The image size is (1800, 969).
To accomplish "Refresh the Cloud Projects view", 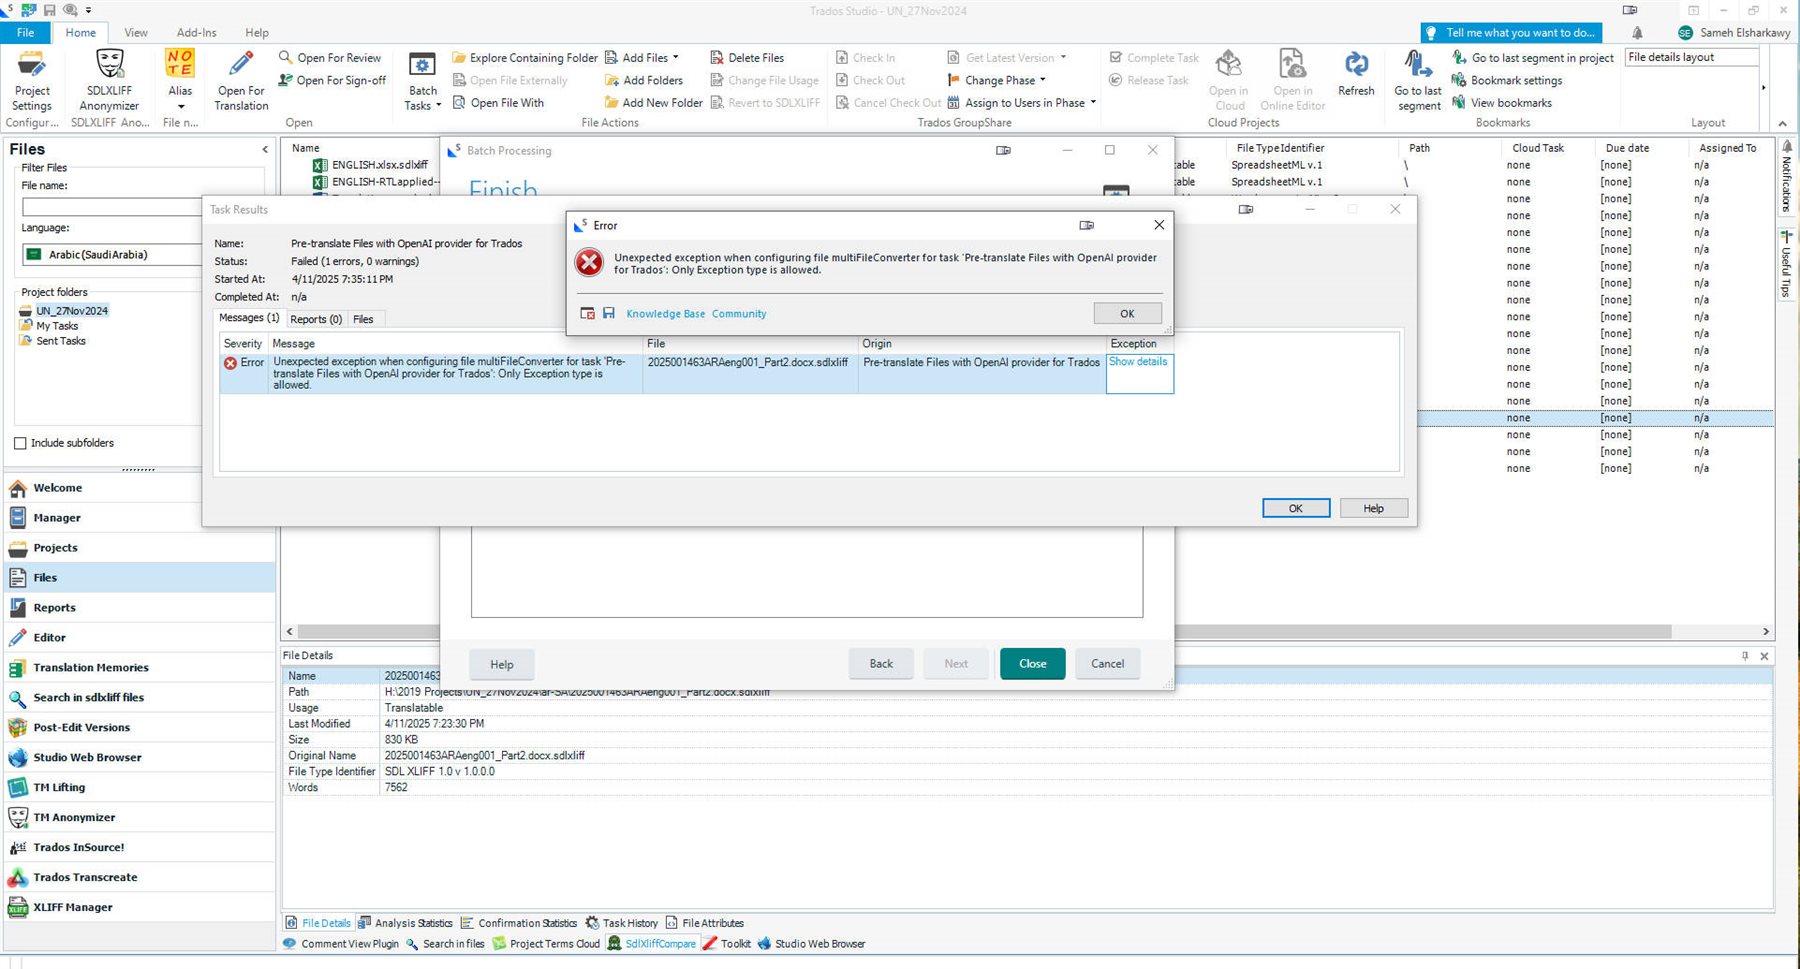I will 1355,80.
